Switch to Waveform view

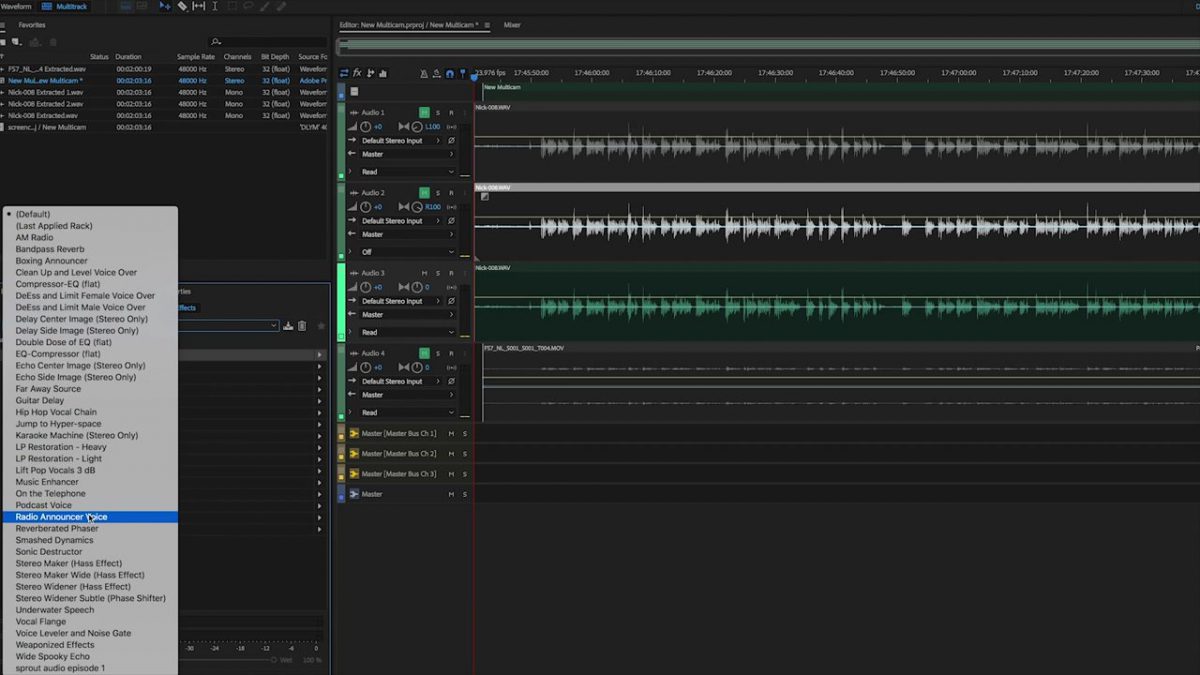tap(17, 6)
